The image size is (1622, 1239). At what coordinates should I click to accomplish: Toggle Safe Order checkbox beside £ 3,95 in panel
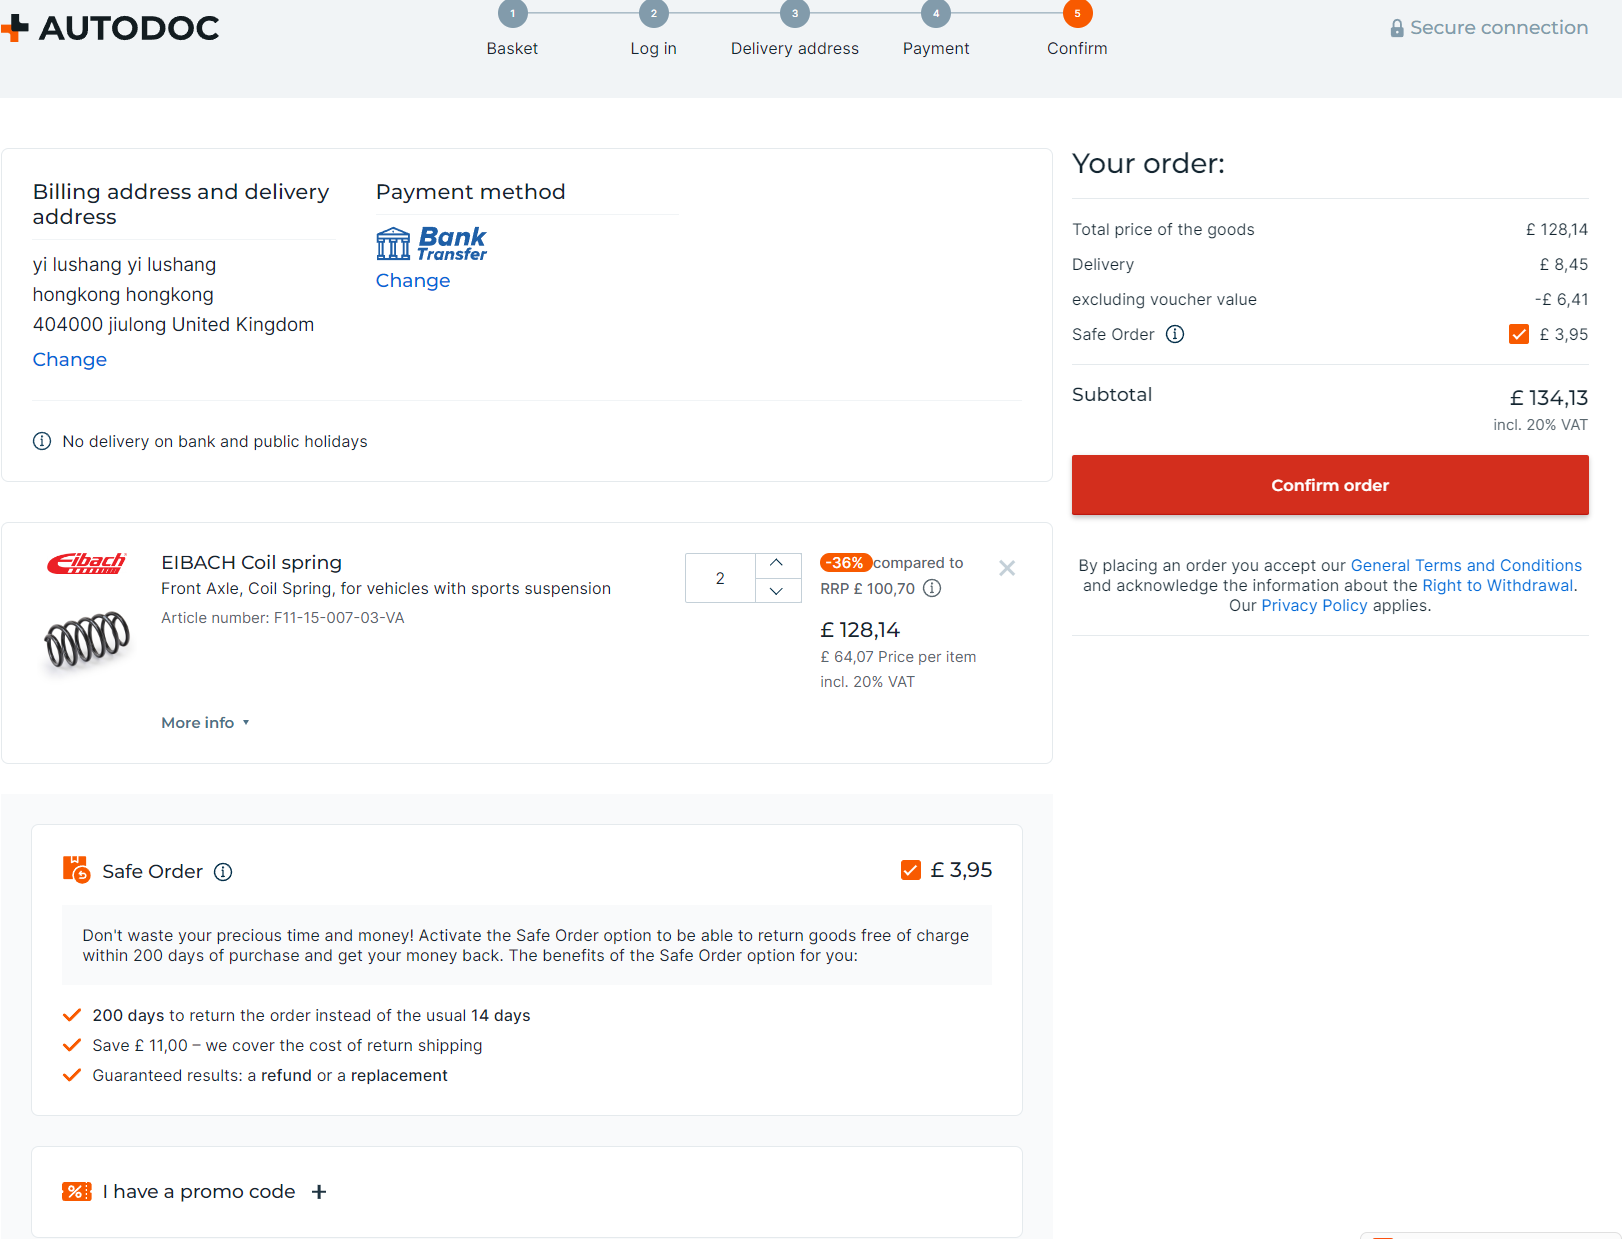(x=910, y=870)
